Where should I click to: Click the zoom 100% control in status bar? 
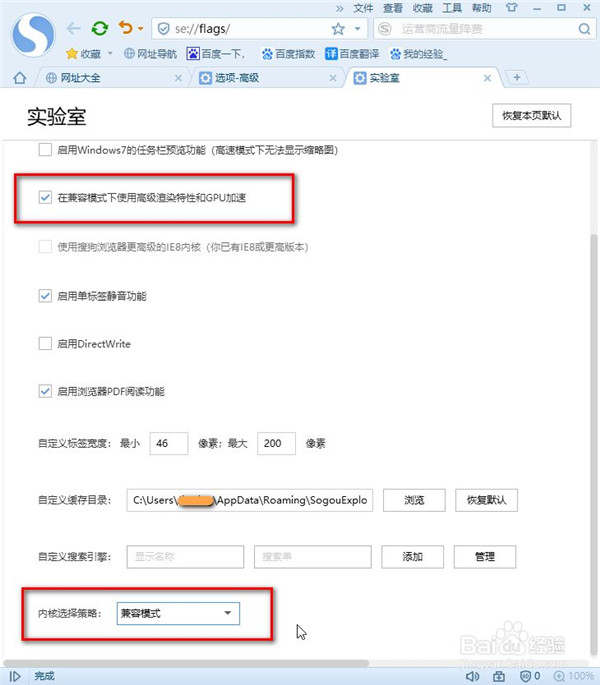click(x=576, y=676)
